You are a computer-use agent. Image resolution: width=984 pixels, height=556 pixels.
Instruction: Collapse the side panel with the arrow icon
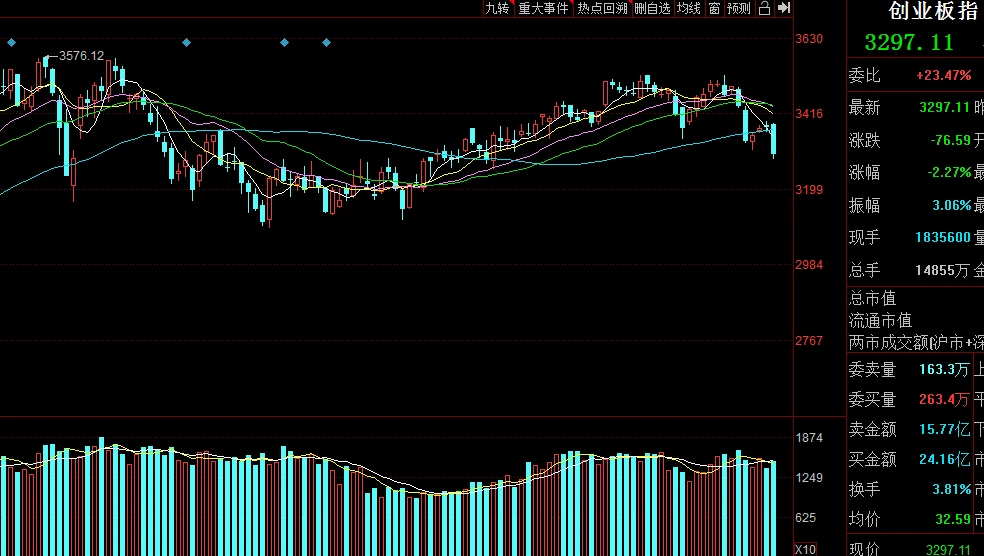pyautogui.click(x=784, y=8)
